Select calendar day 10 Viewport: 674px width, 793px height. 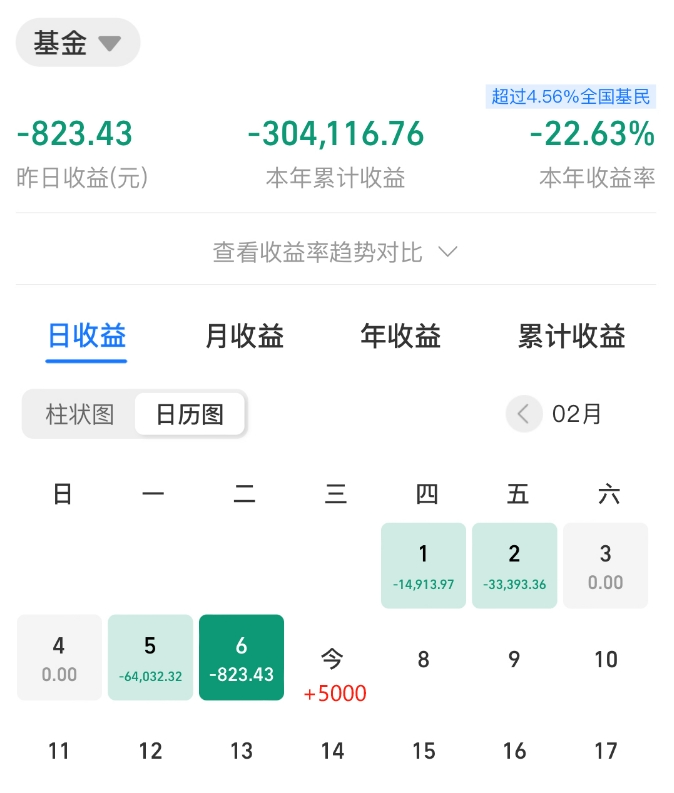605,659
